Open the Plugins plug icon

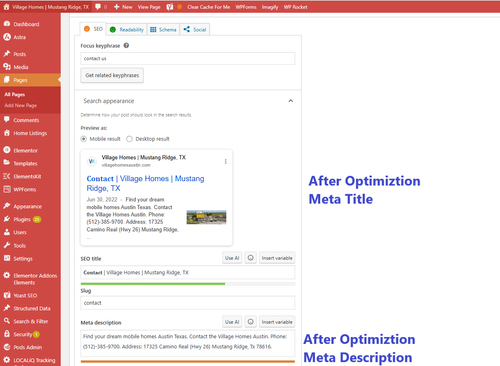7,219
